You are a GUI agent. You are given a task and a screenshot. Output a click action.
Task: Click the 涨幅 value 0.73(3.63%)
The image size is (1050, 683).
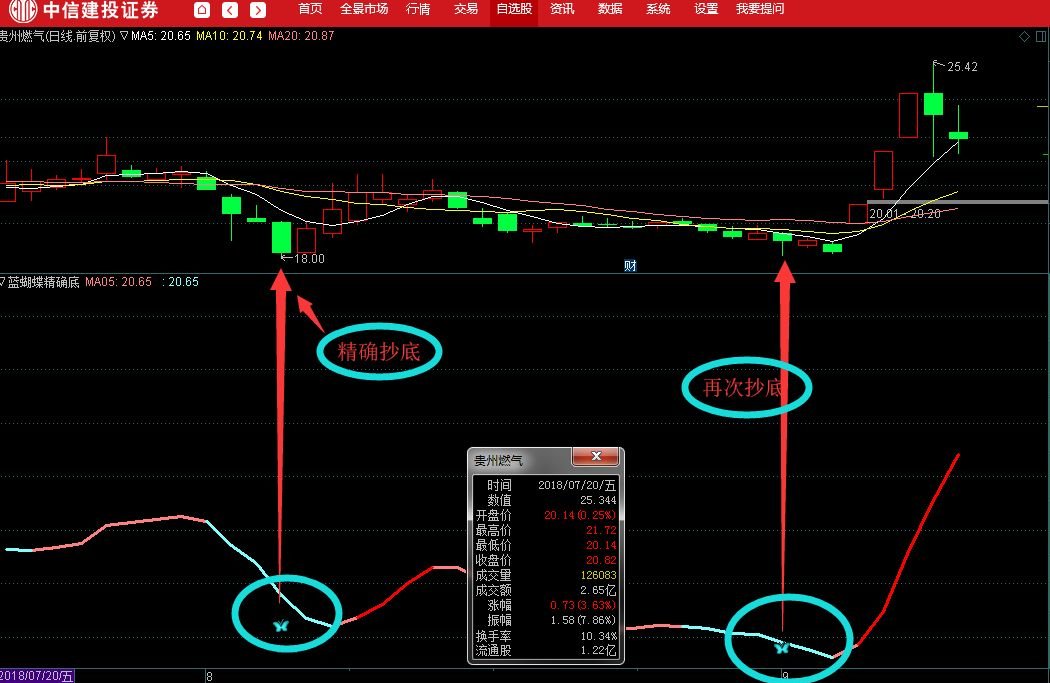point(583,605)
